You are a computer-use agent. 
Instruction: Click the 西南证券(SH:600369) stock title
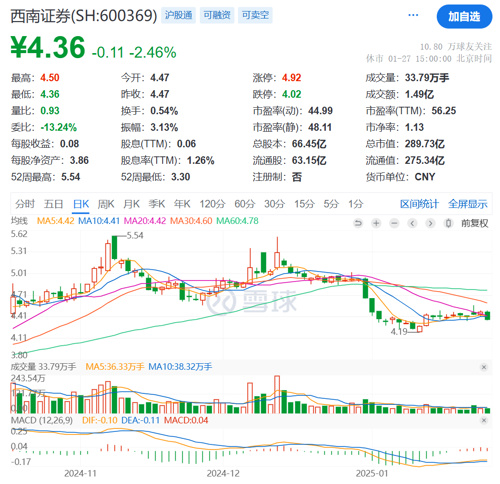(84, 16)
